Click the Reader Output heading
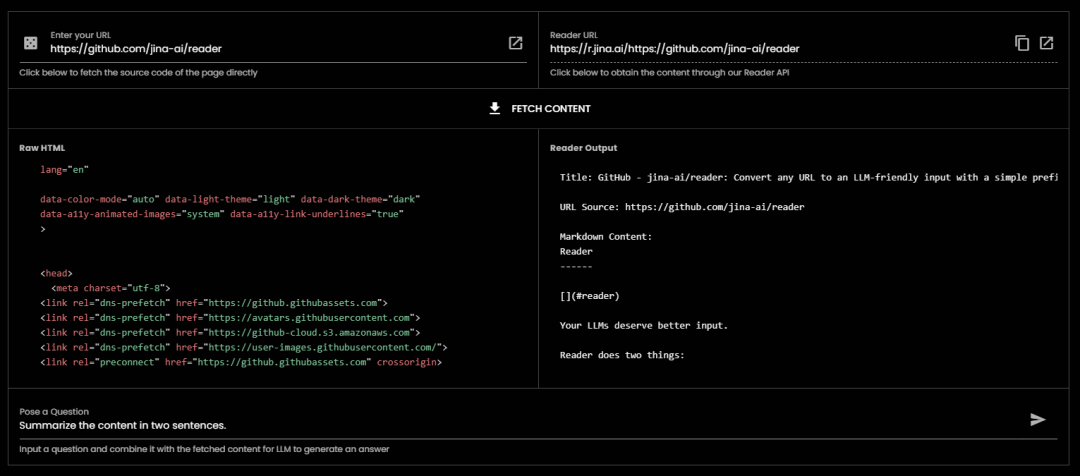 point(583,148)
